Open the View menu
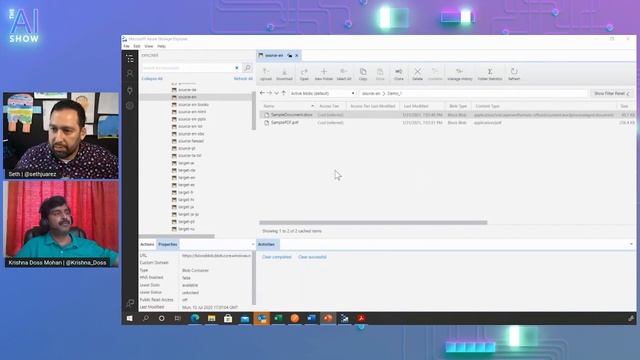The width and height of the screenshot is (640, 360). click(x=149, y=47)
